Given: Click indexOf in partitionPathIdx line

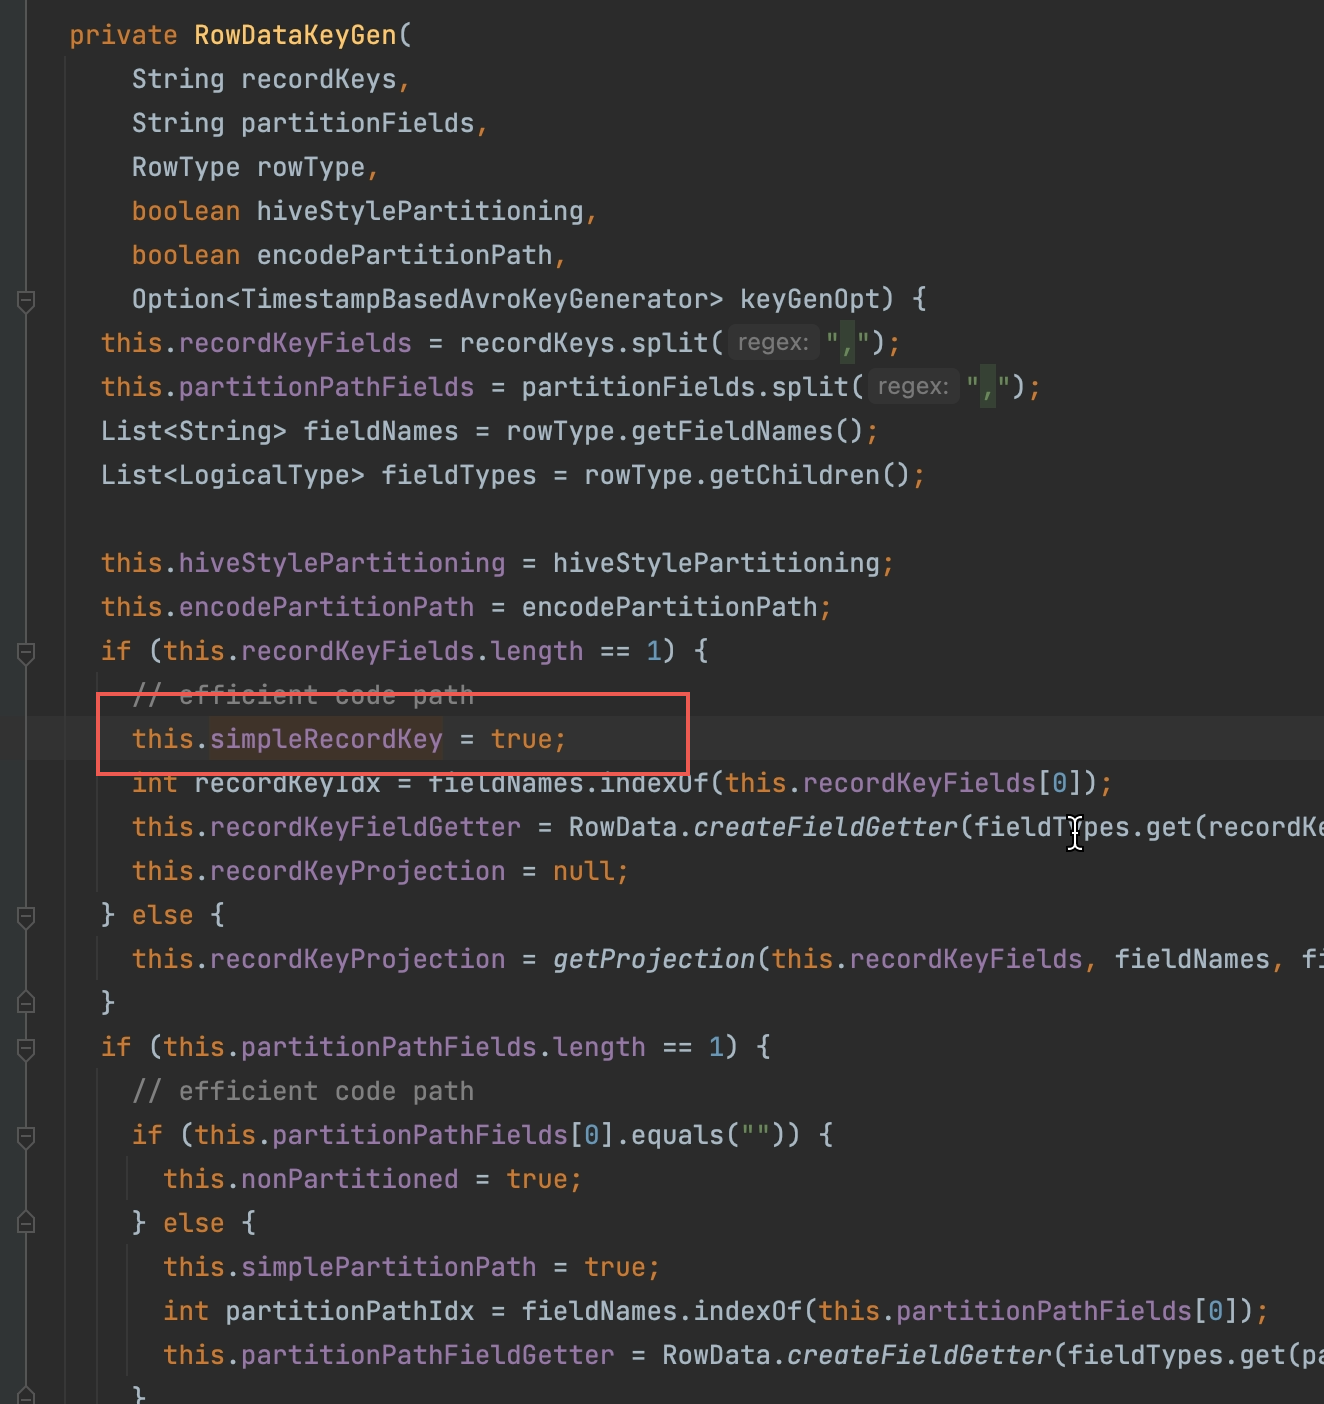Looking at the screenshot, I should (x=747, y=1311).
